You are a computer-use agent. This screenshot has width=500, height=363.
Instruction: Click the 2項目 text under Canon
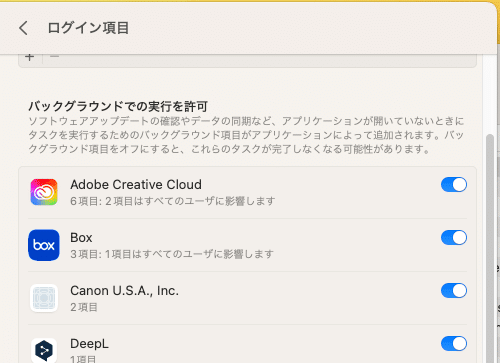point(84,307)
